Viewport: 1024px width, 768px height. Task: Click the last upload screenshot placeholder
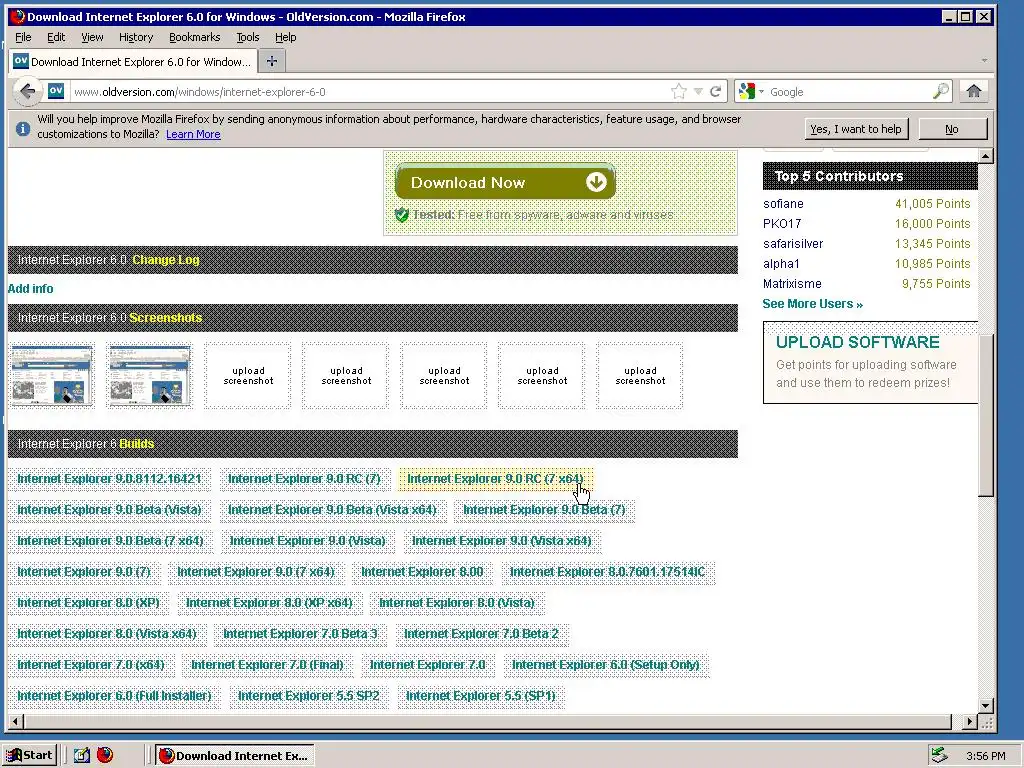[640, 376]
